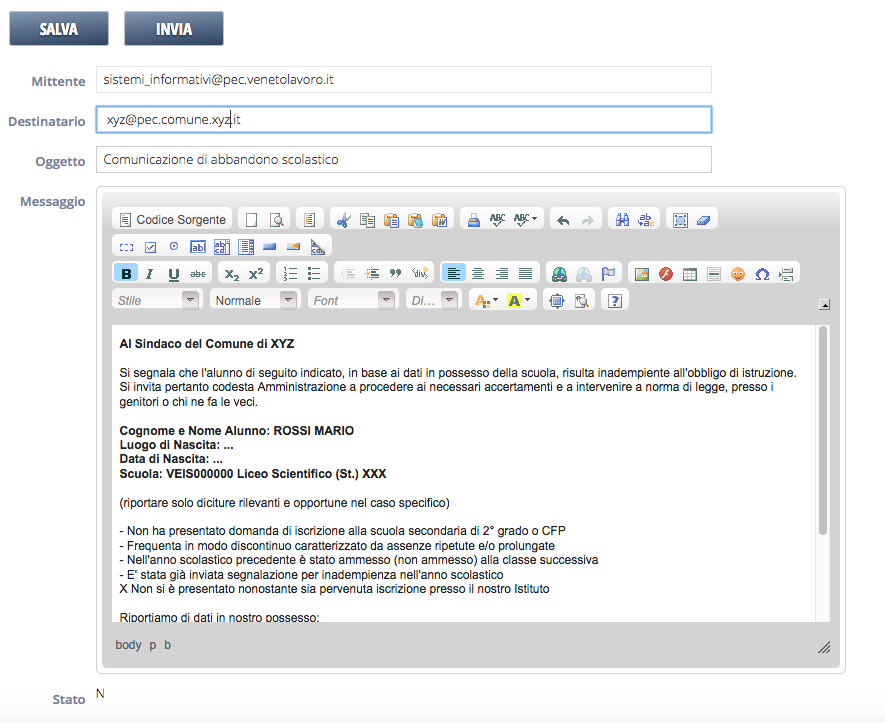Click the insert link icon
Viewport: 885px width, 723px height.
click(560, 273)
